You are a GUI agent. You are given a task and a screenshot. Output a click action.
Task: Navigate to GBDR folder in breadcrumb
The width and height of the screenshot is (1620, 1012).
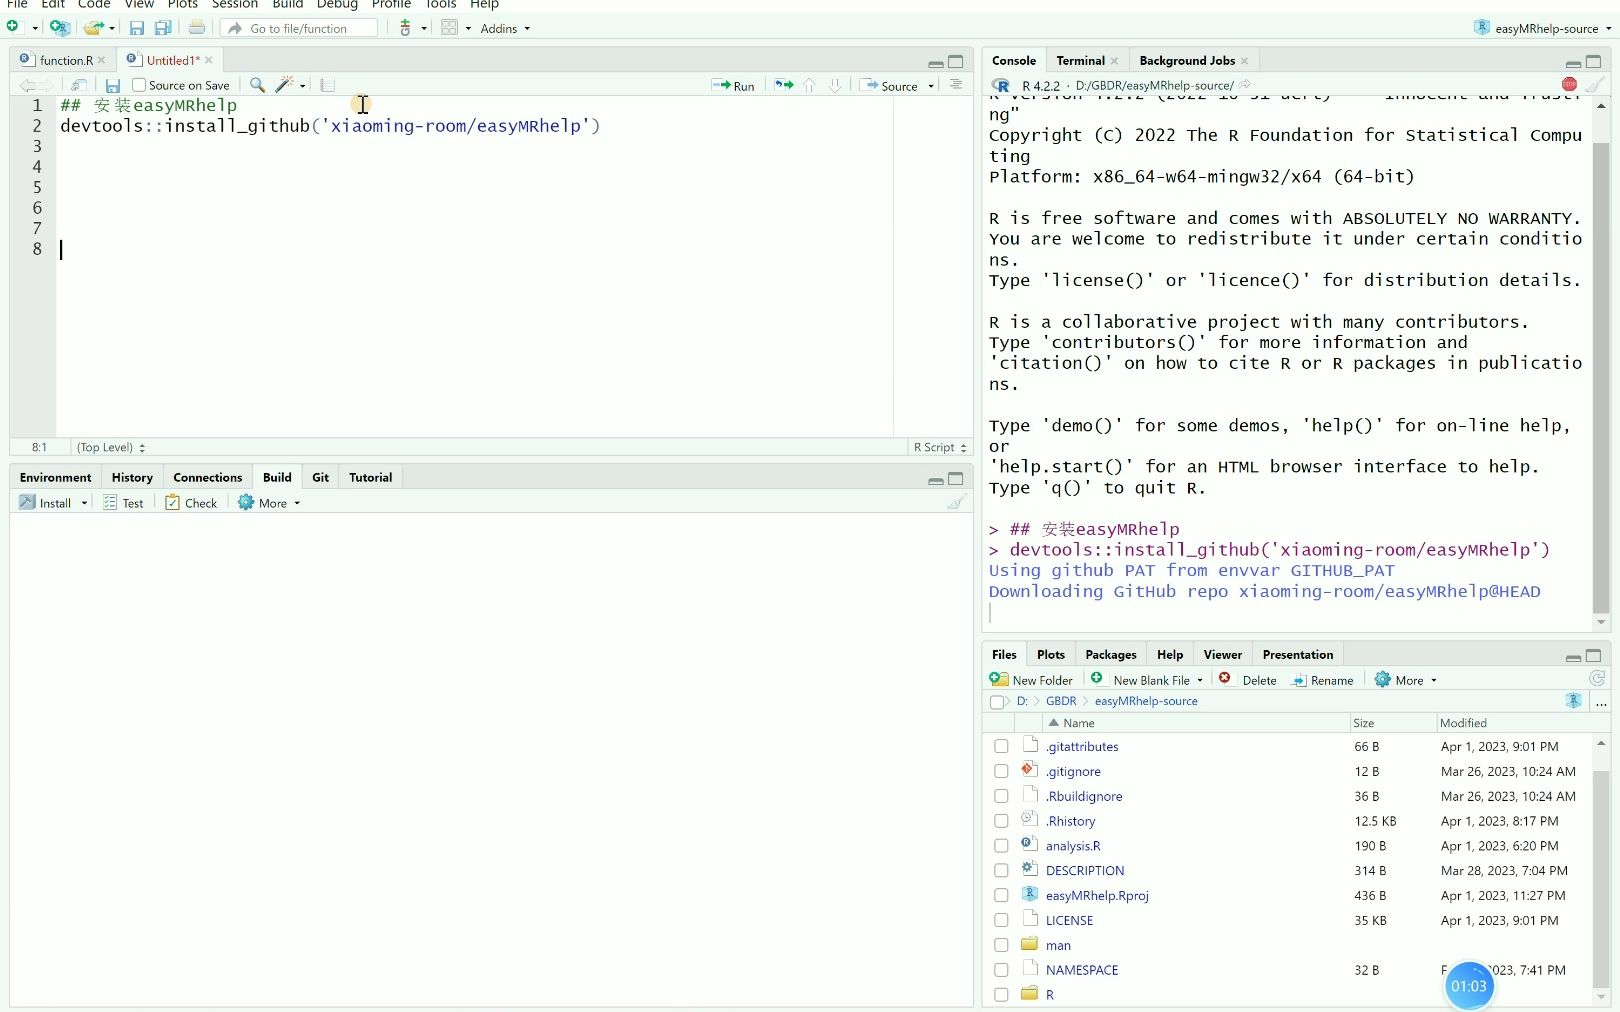point(1061,701)
